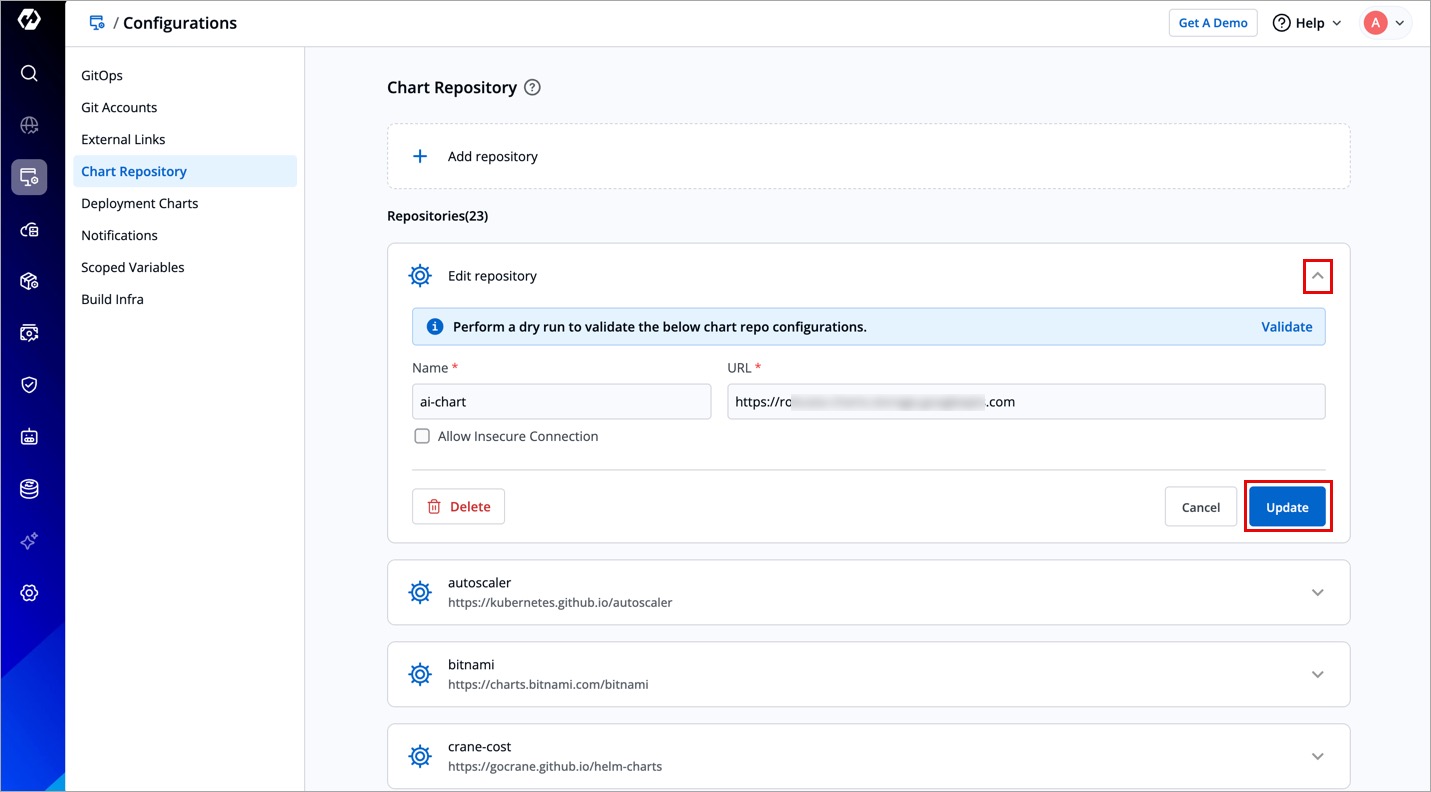Click the search icon in left sidebar
Viewport: 1431px width, 792px height.
[29, 73]
